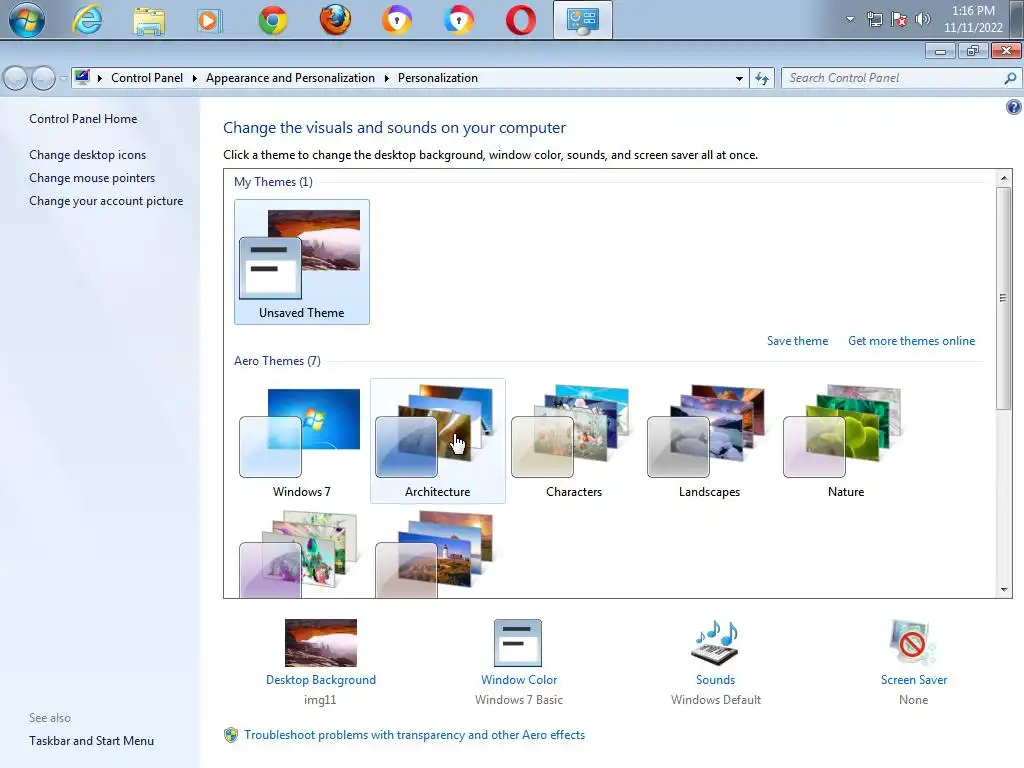Open Troubleshoot problems with transparency link

point(414,735)
